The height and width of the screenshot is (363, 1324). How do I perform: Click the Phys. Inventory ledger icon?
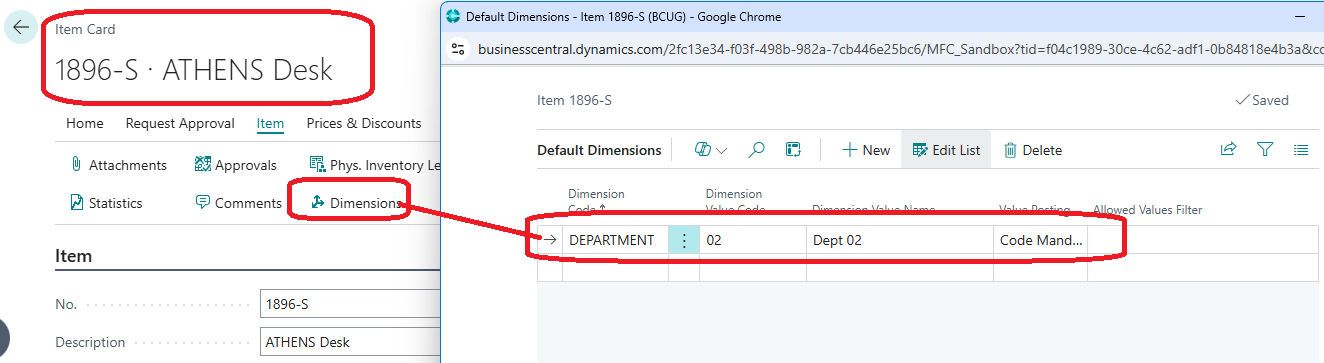[317, 165]
